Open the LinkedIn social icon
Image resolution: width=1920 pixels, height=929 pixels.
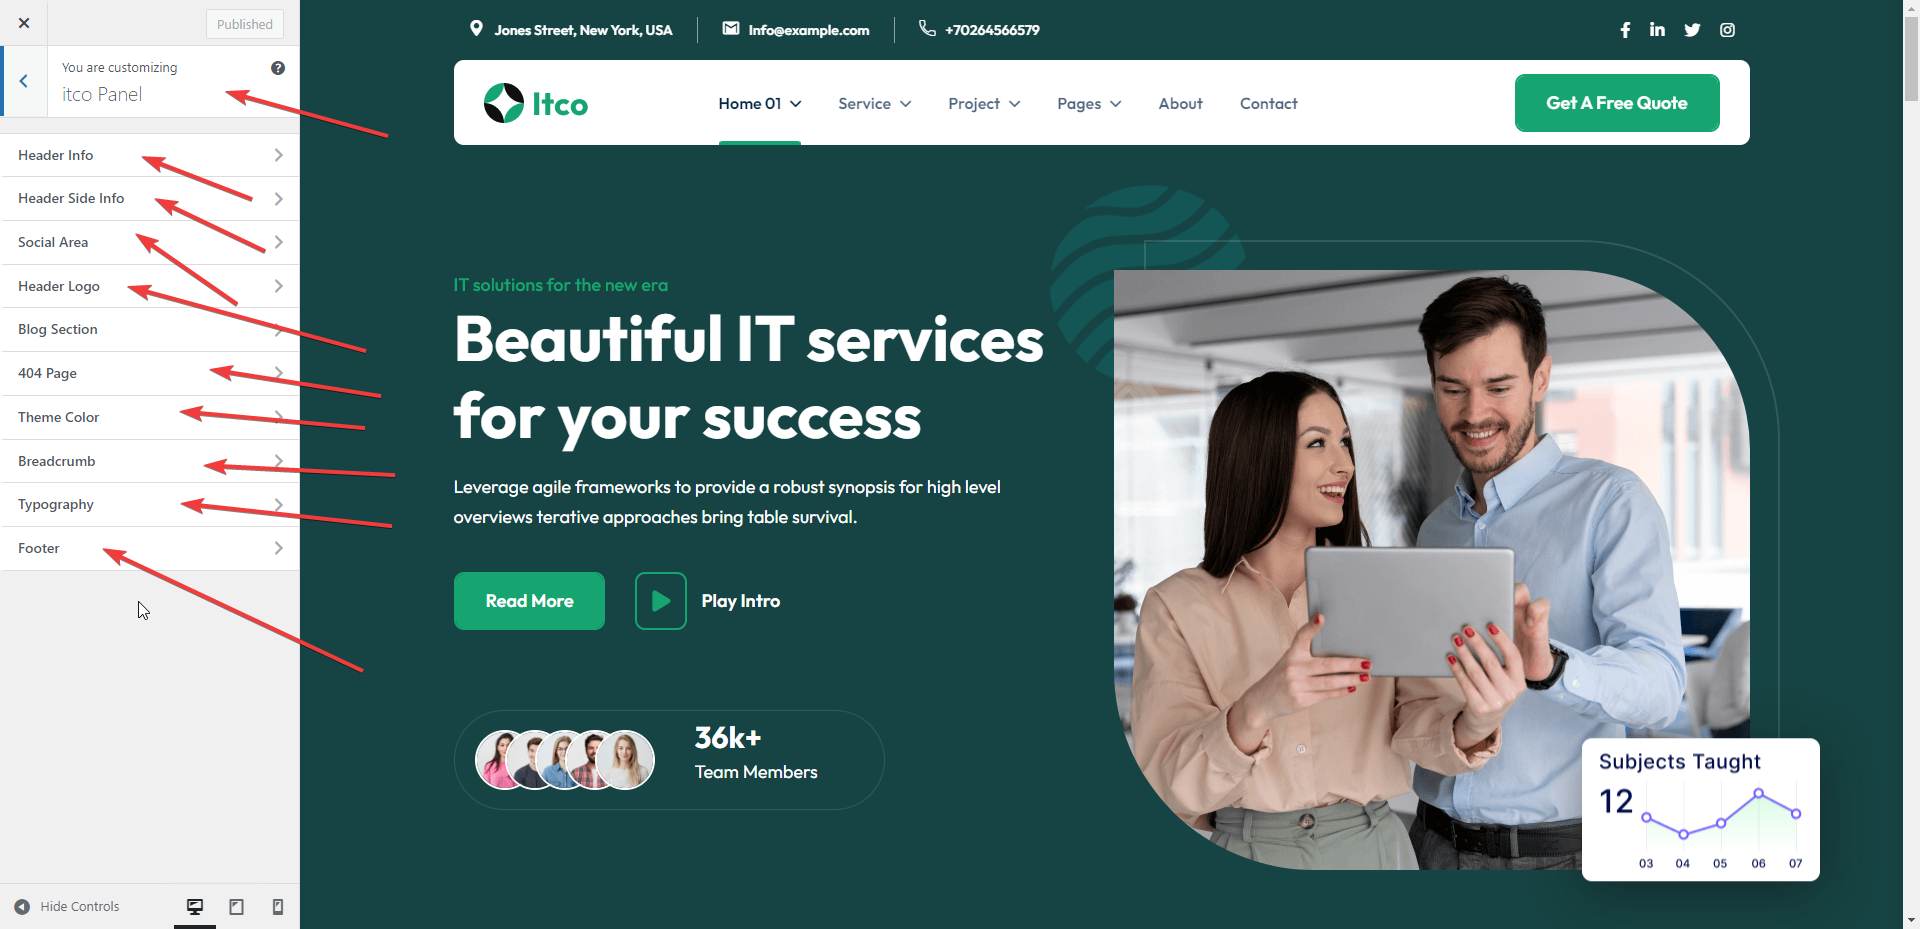(1657, 29)
